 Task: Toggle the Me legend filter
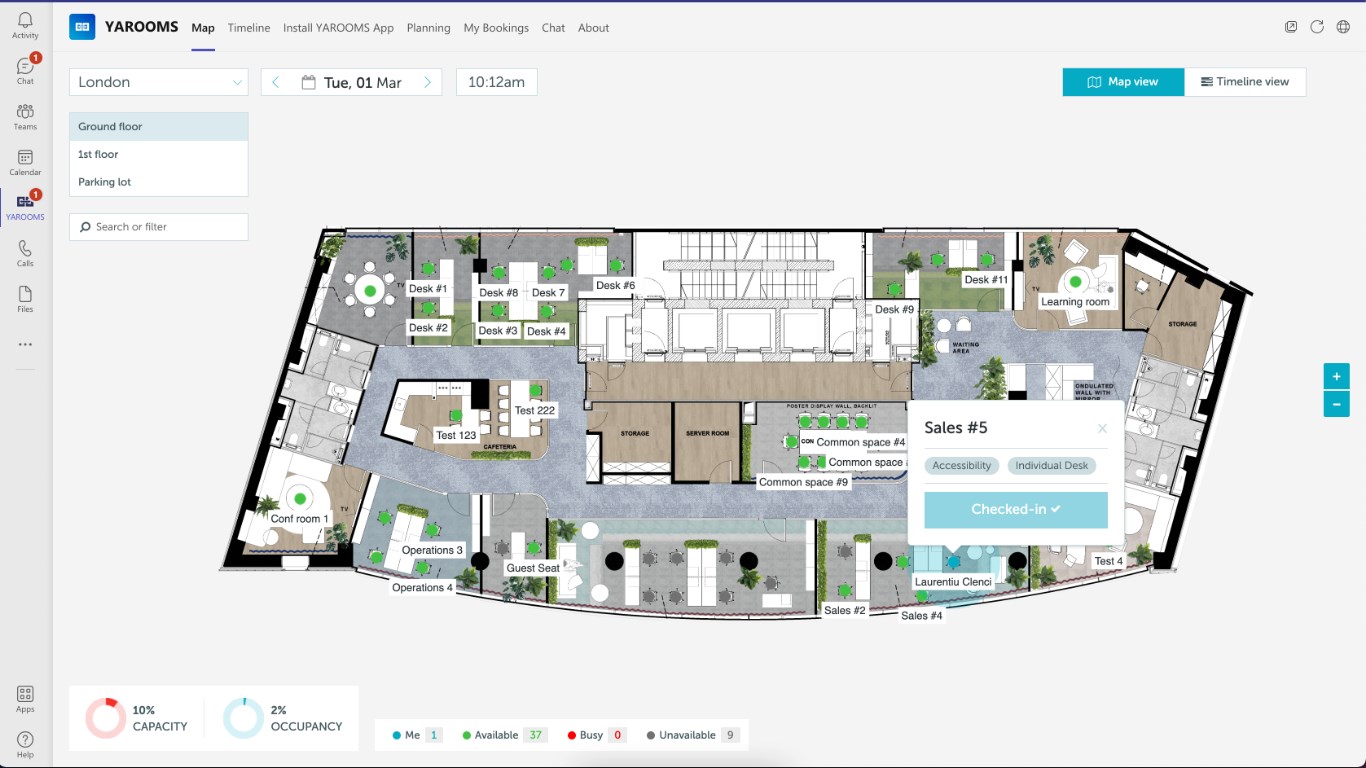point(418,735)
